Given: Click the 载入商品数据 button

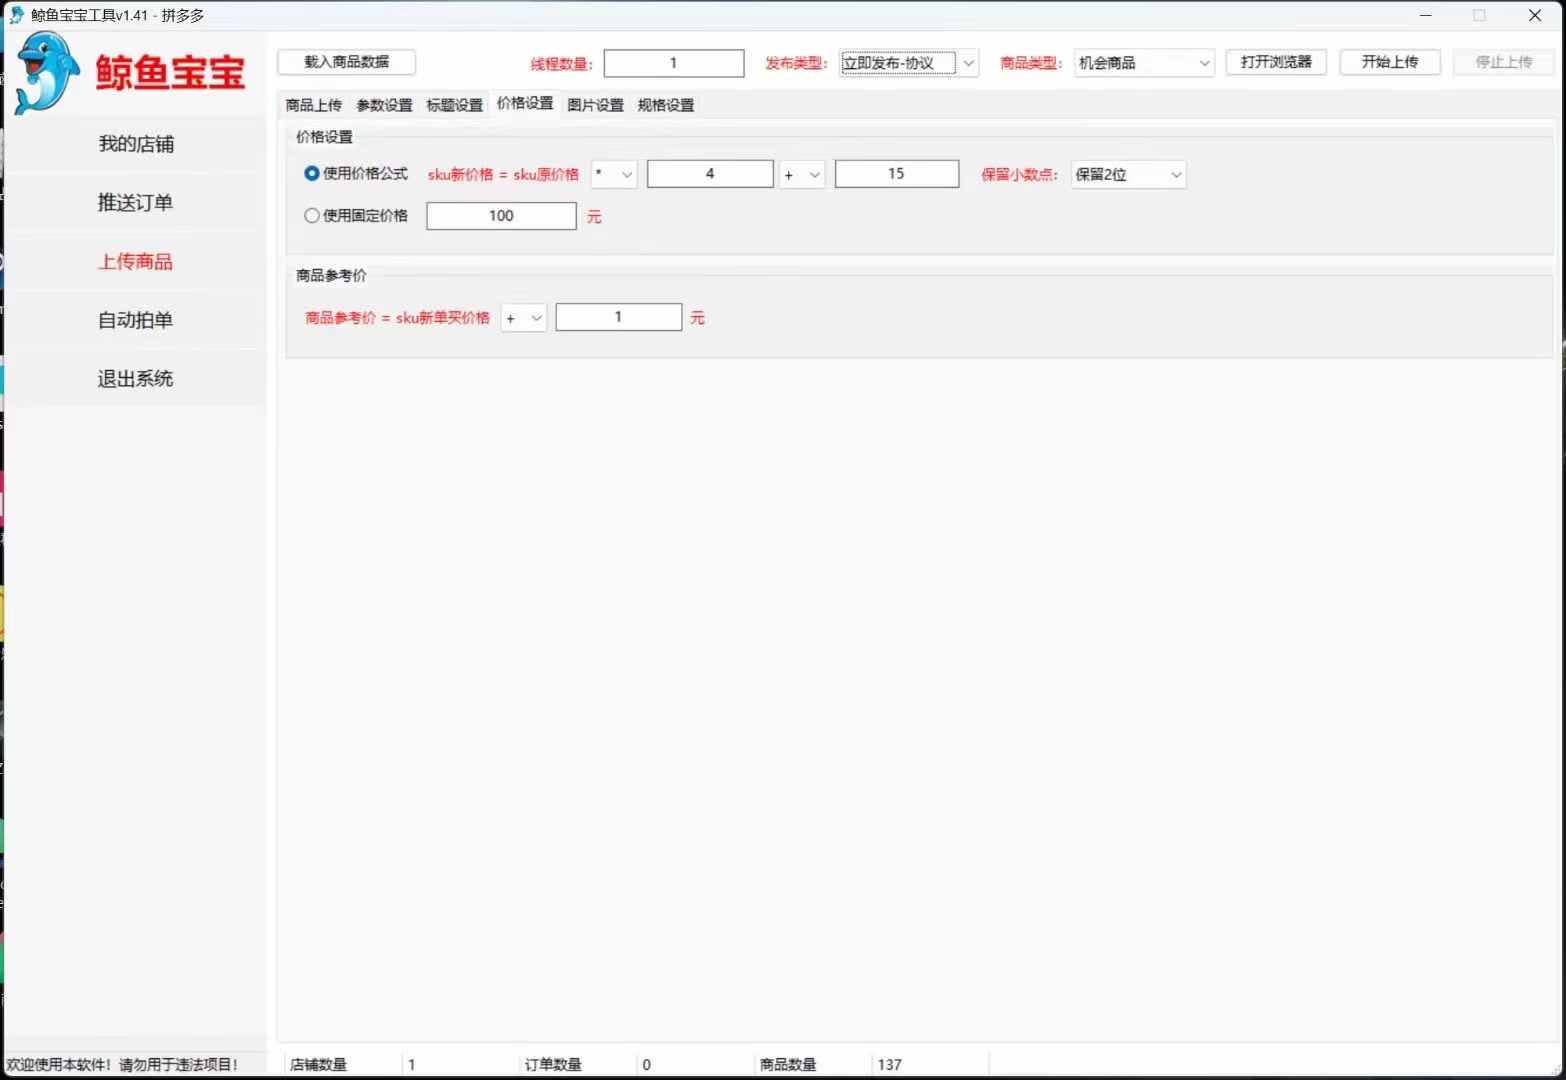Looking at the screenshot, I should 346,62.
